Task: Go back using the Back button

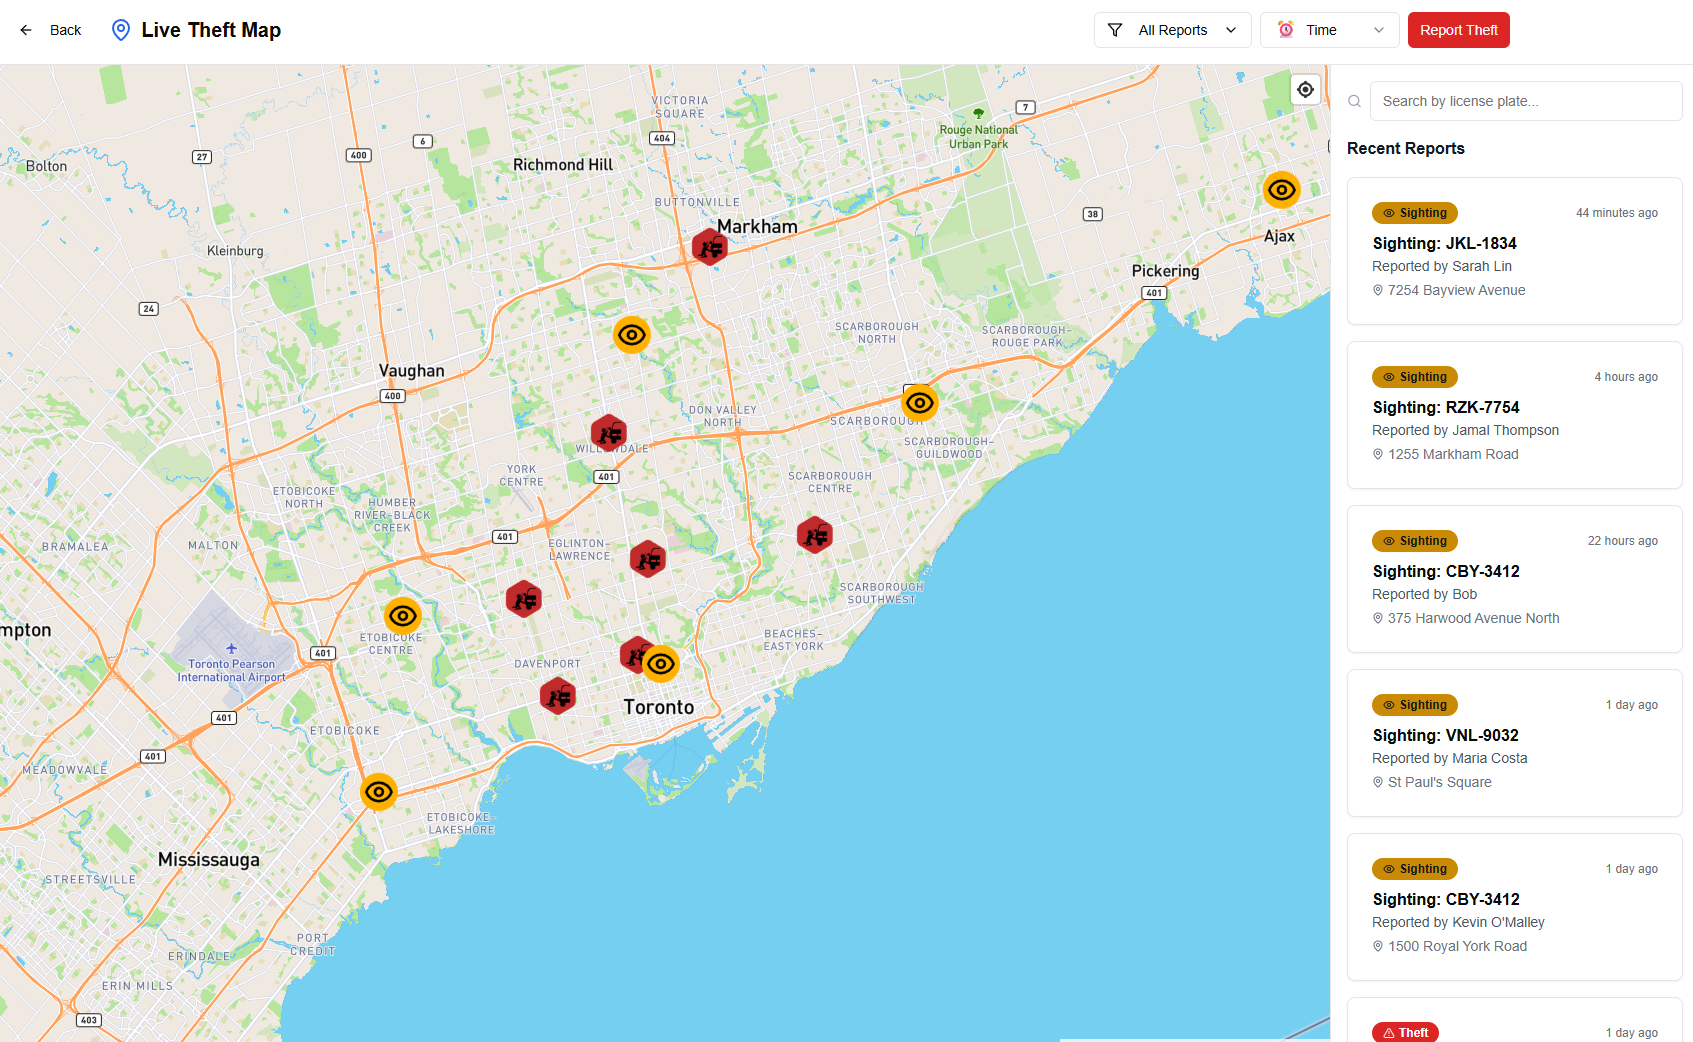Action: 51,30
